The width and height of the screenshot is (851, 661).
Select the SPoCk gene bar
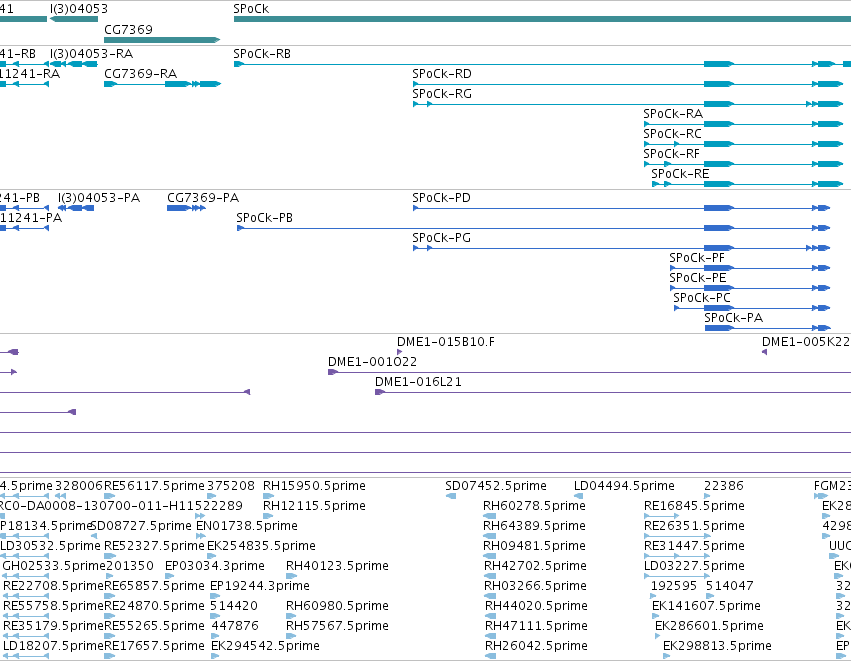(542, 19)
